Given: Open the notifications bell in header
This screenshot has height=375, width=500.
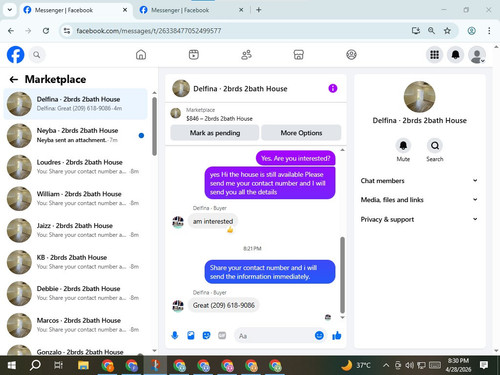Looking at the screenshot, I should tap(455, 55).
